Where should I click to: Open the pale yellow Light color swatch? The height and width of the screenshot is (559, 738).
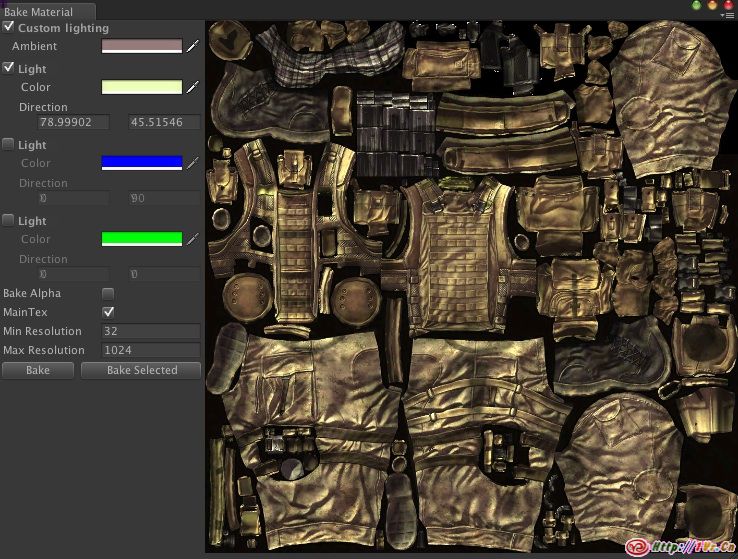pos(142,87)
